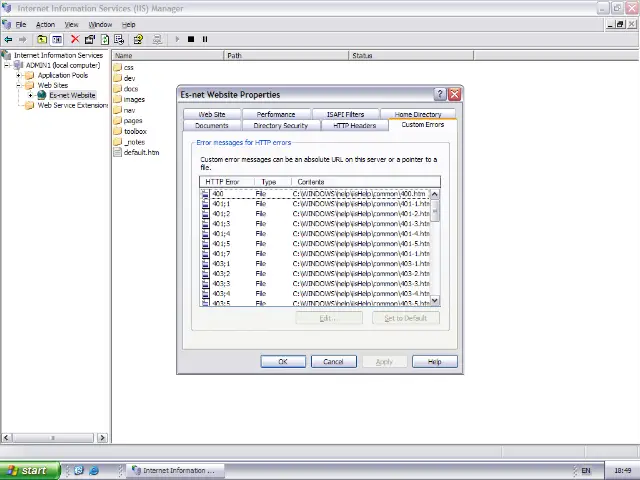
Task: Click the dev folder icon
Action: point(118,78)
